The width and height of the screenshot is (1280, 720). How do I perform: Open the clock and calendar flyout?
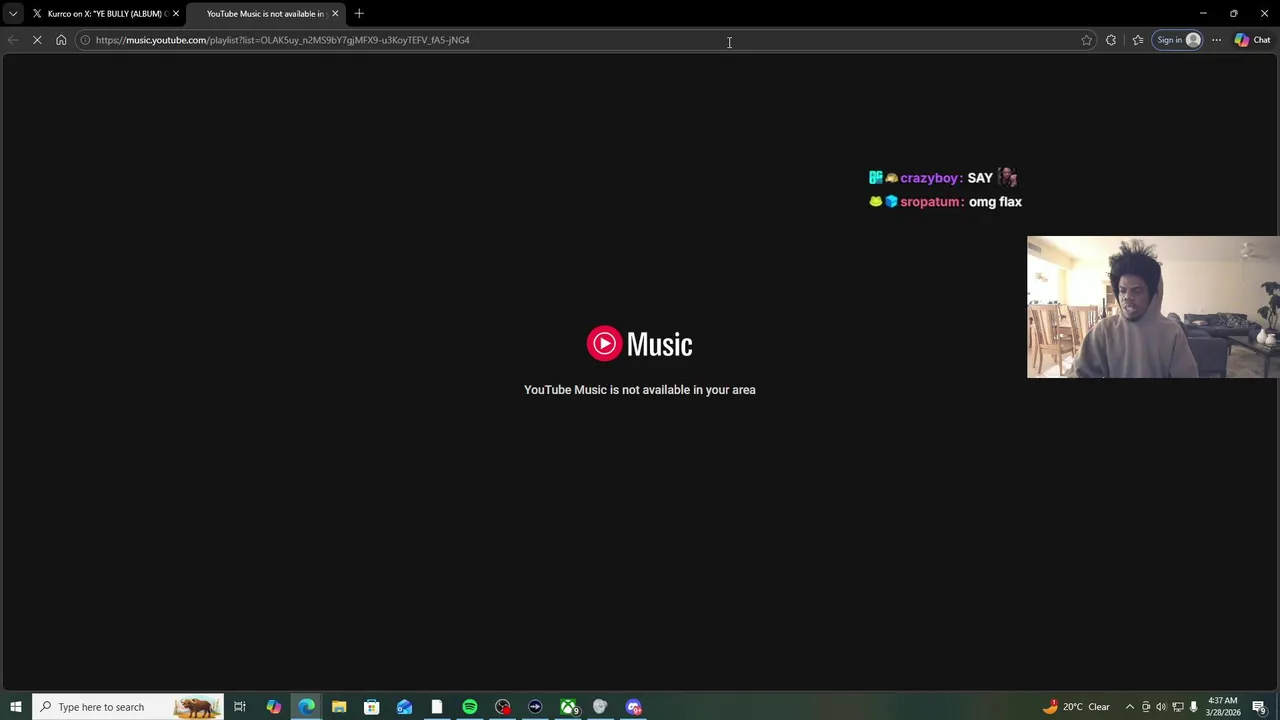point(1223,707)
